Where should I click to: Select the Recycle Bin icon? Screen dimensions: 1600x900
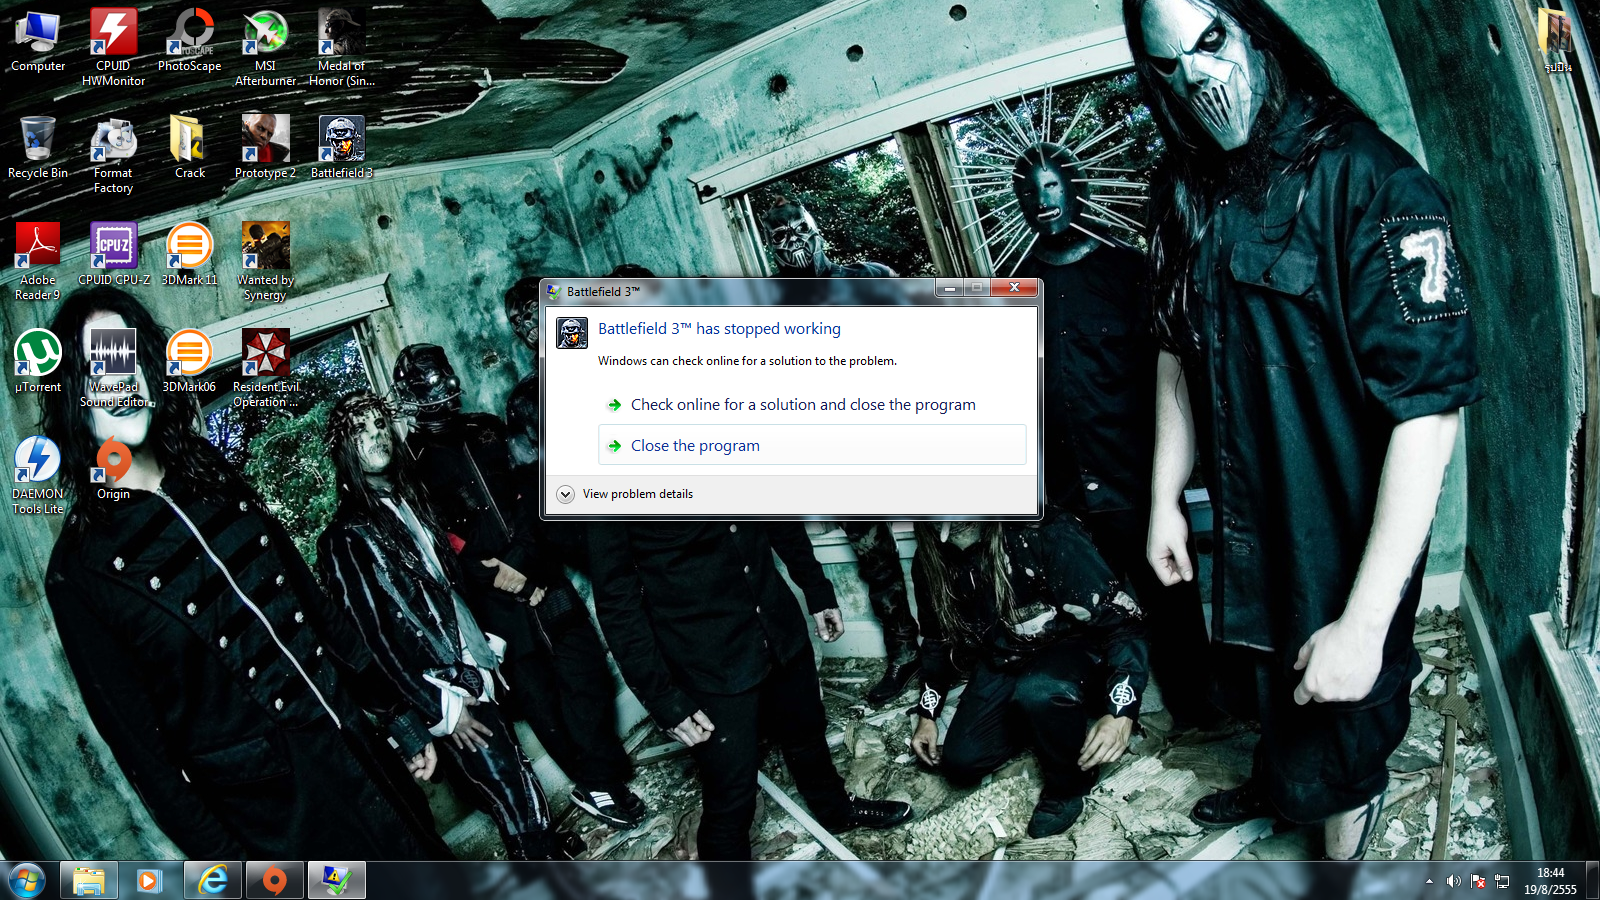click(38, 147)
